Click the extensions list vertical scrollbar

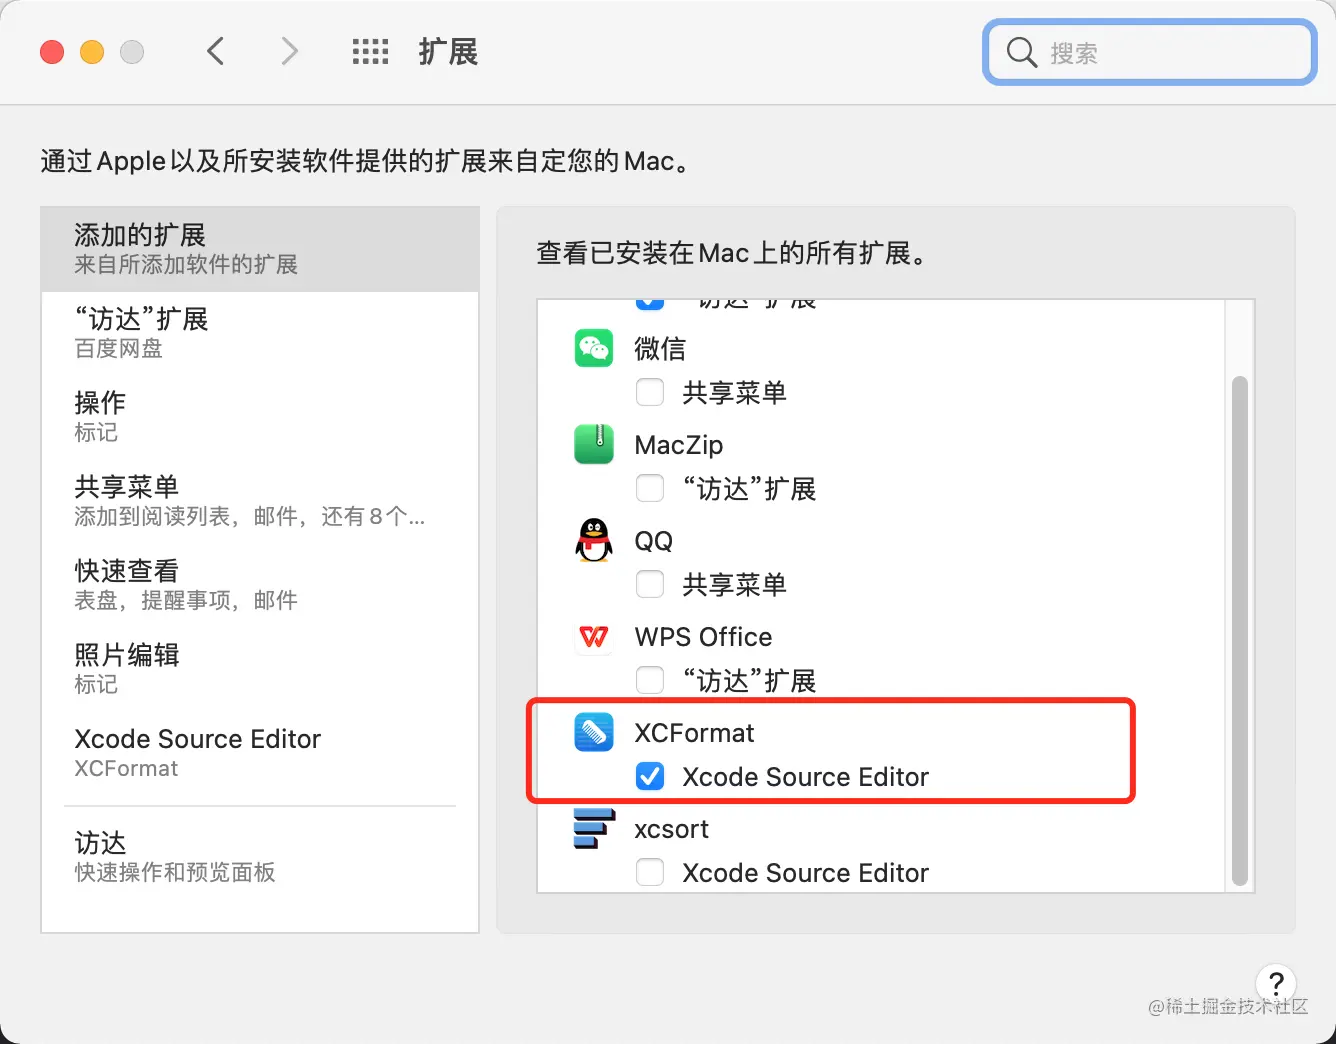point(1240,630)
